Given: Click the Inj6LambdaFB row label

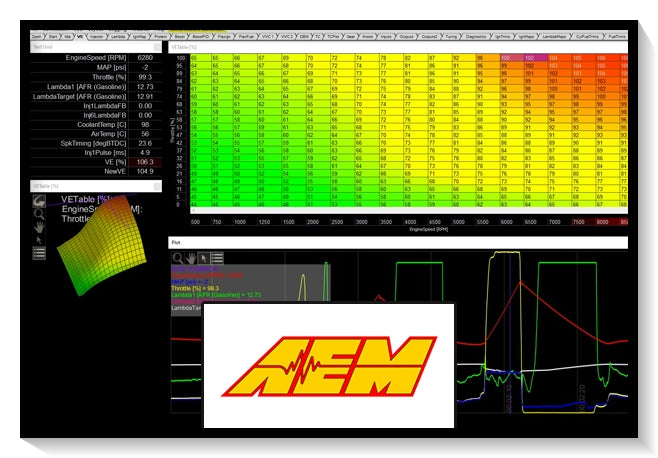Looking at the screenshot, I should (104, 115).
